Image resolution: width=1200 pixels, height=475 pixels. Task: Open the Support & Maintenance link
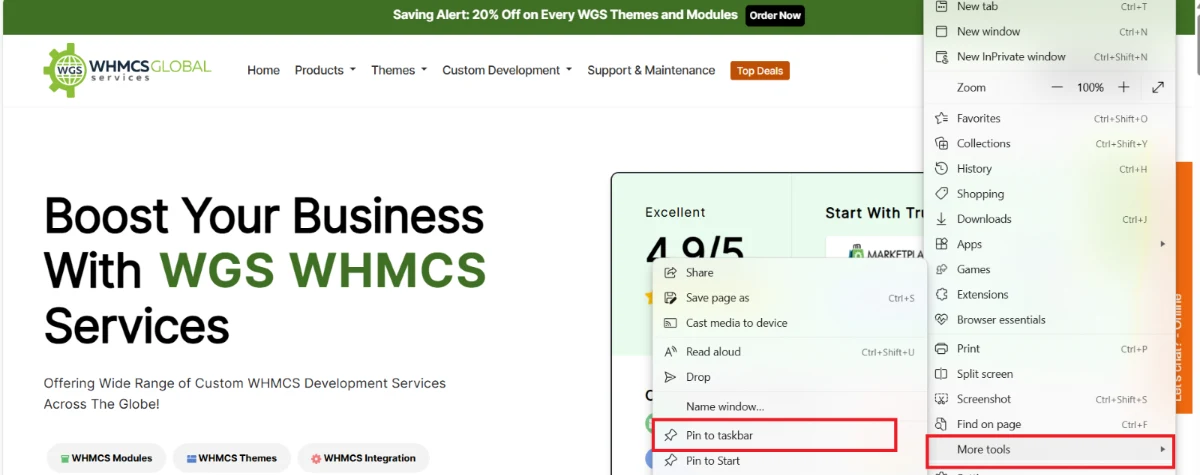coord(651,70)
